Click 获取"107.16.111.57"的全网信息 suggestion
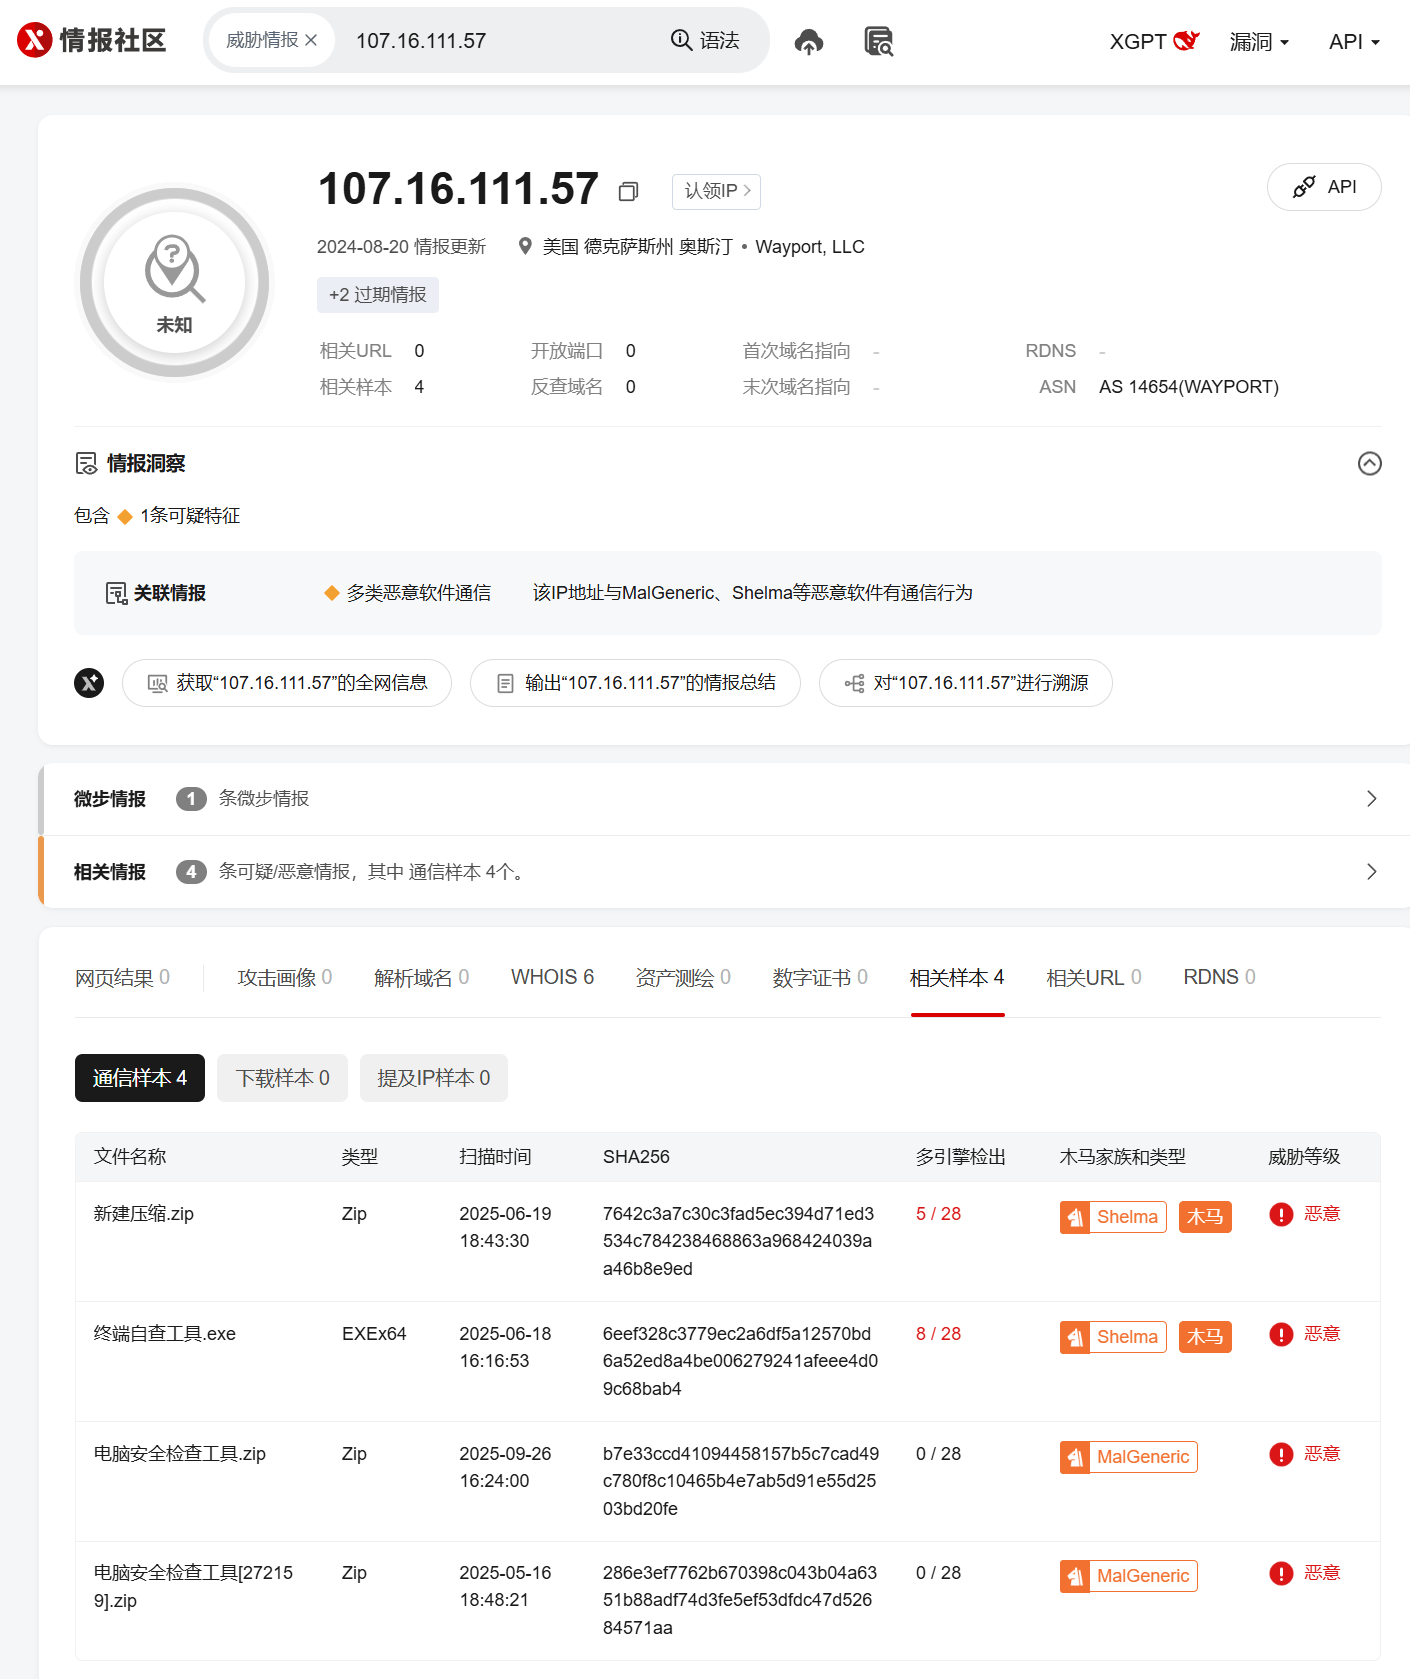 pos(287,683)
